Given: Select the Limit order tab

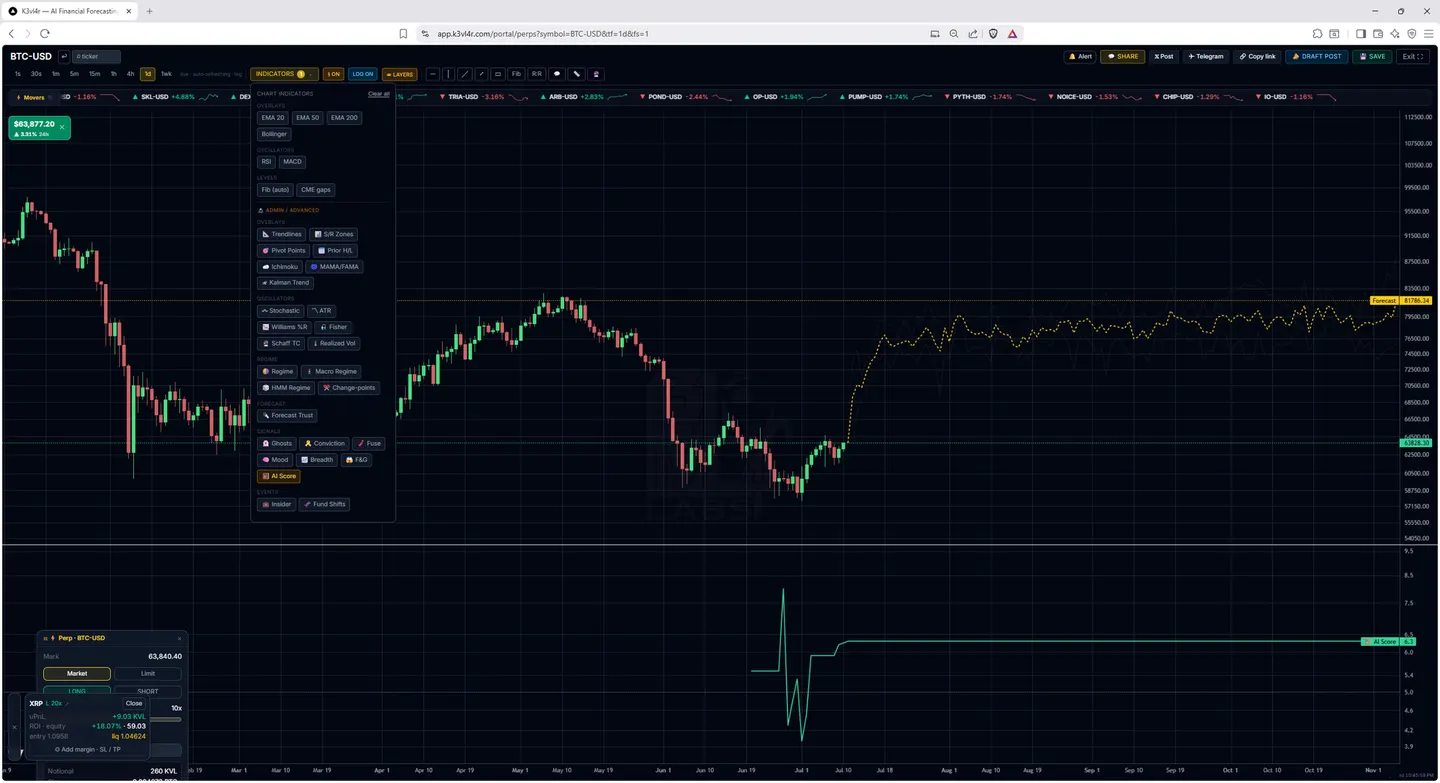Looking at the screenshot, I should [148, 674].
